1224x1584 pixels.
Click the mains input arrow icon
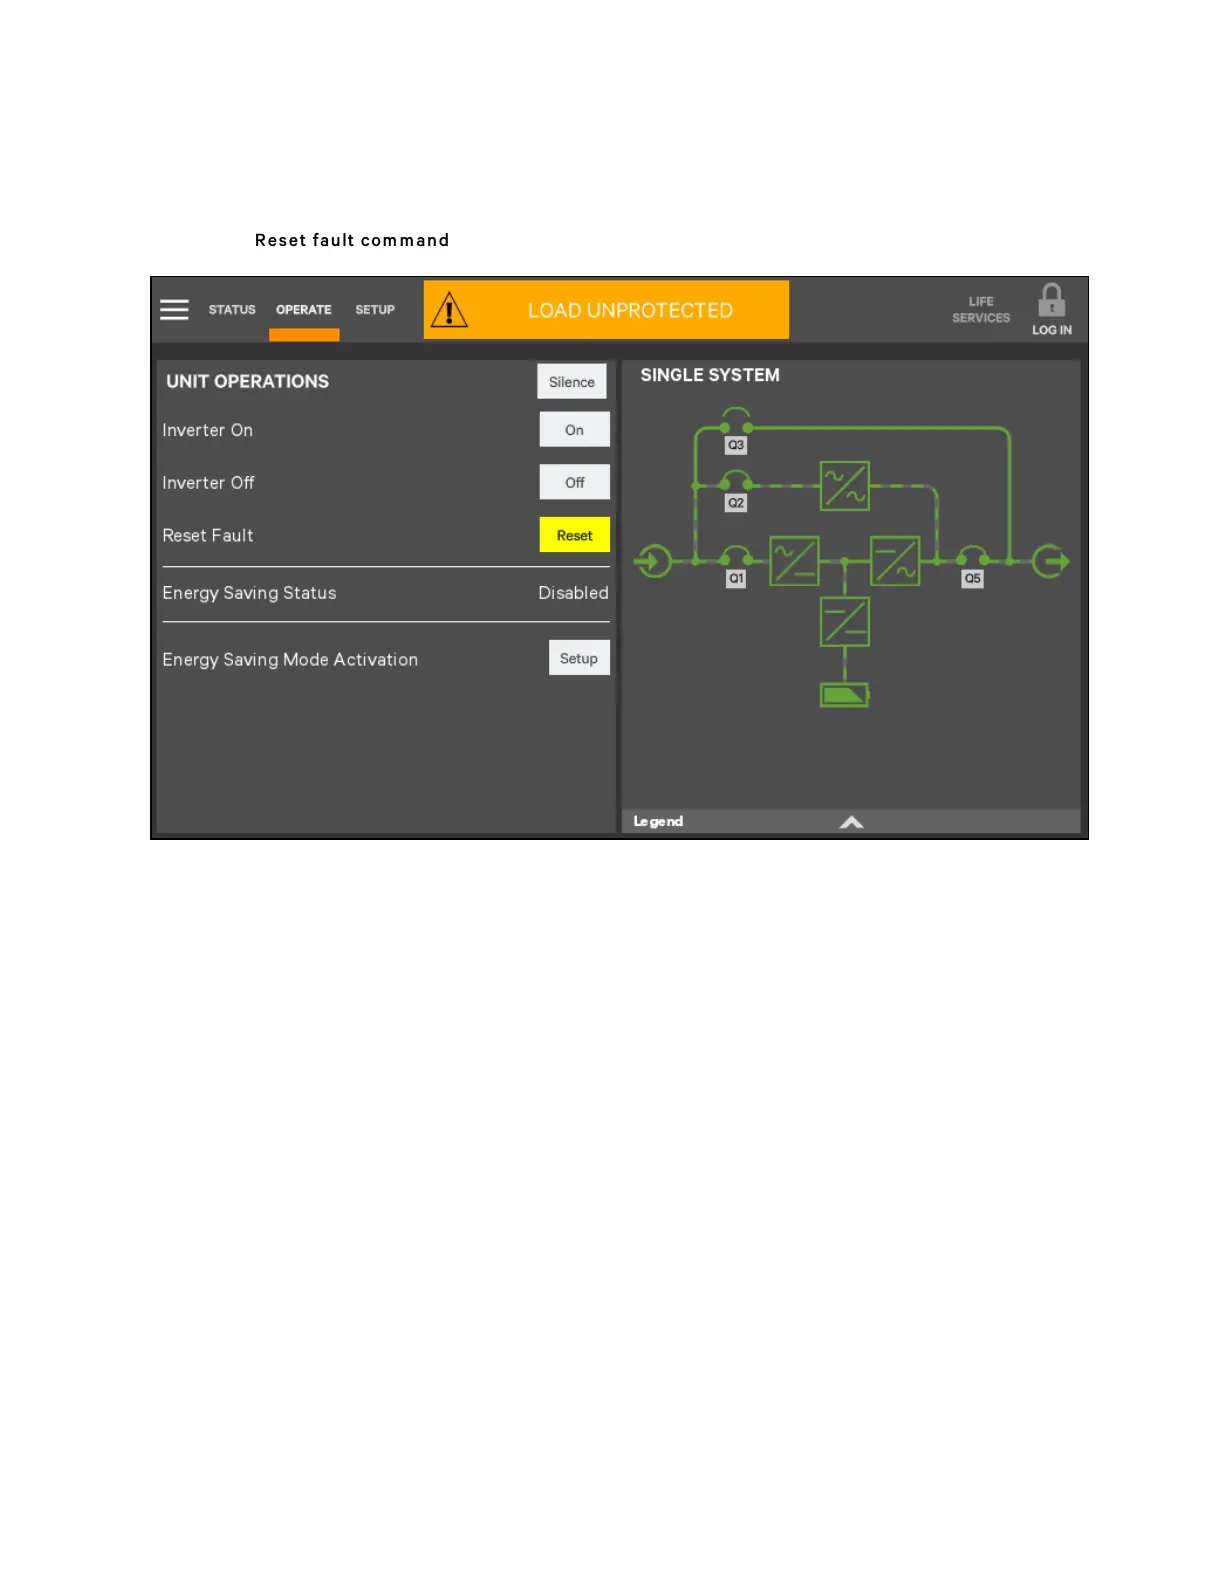(653, 561)
